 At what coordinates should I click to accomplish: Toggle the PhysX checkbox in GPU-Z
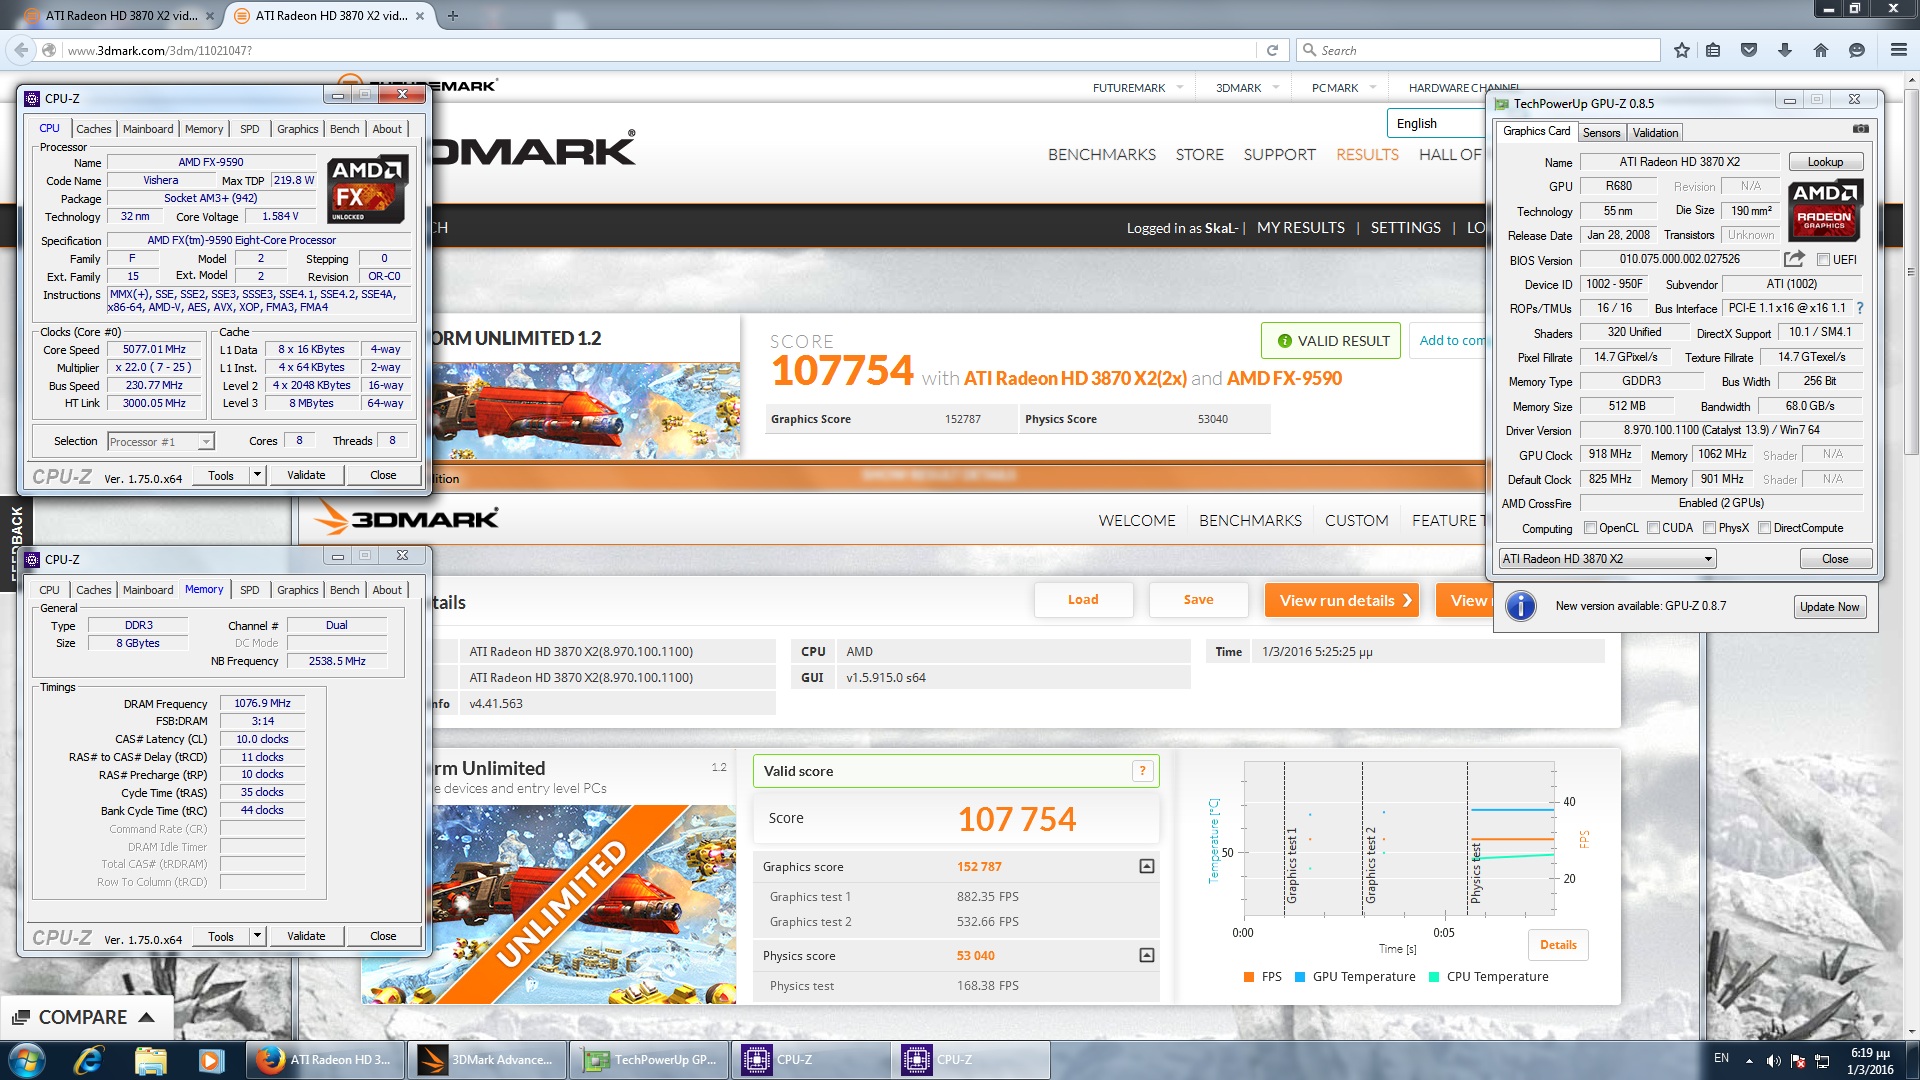point(1710,528)
